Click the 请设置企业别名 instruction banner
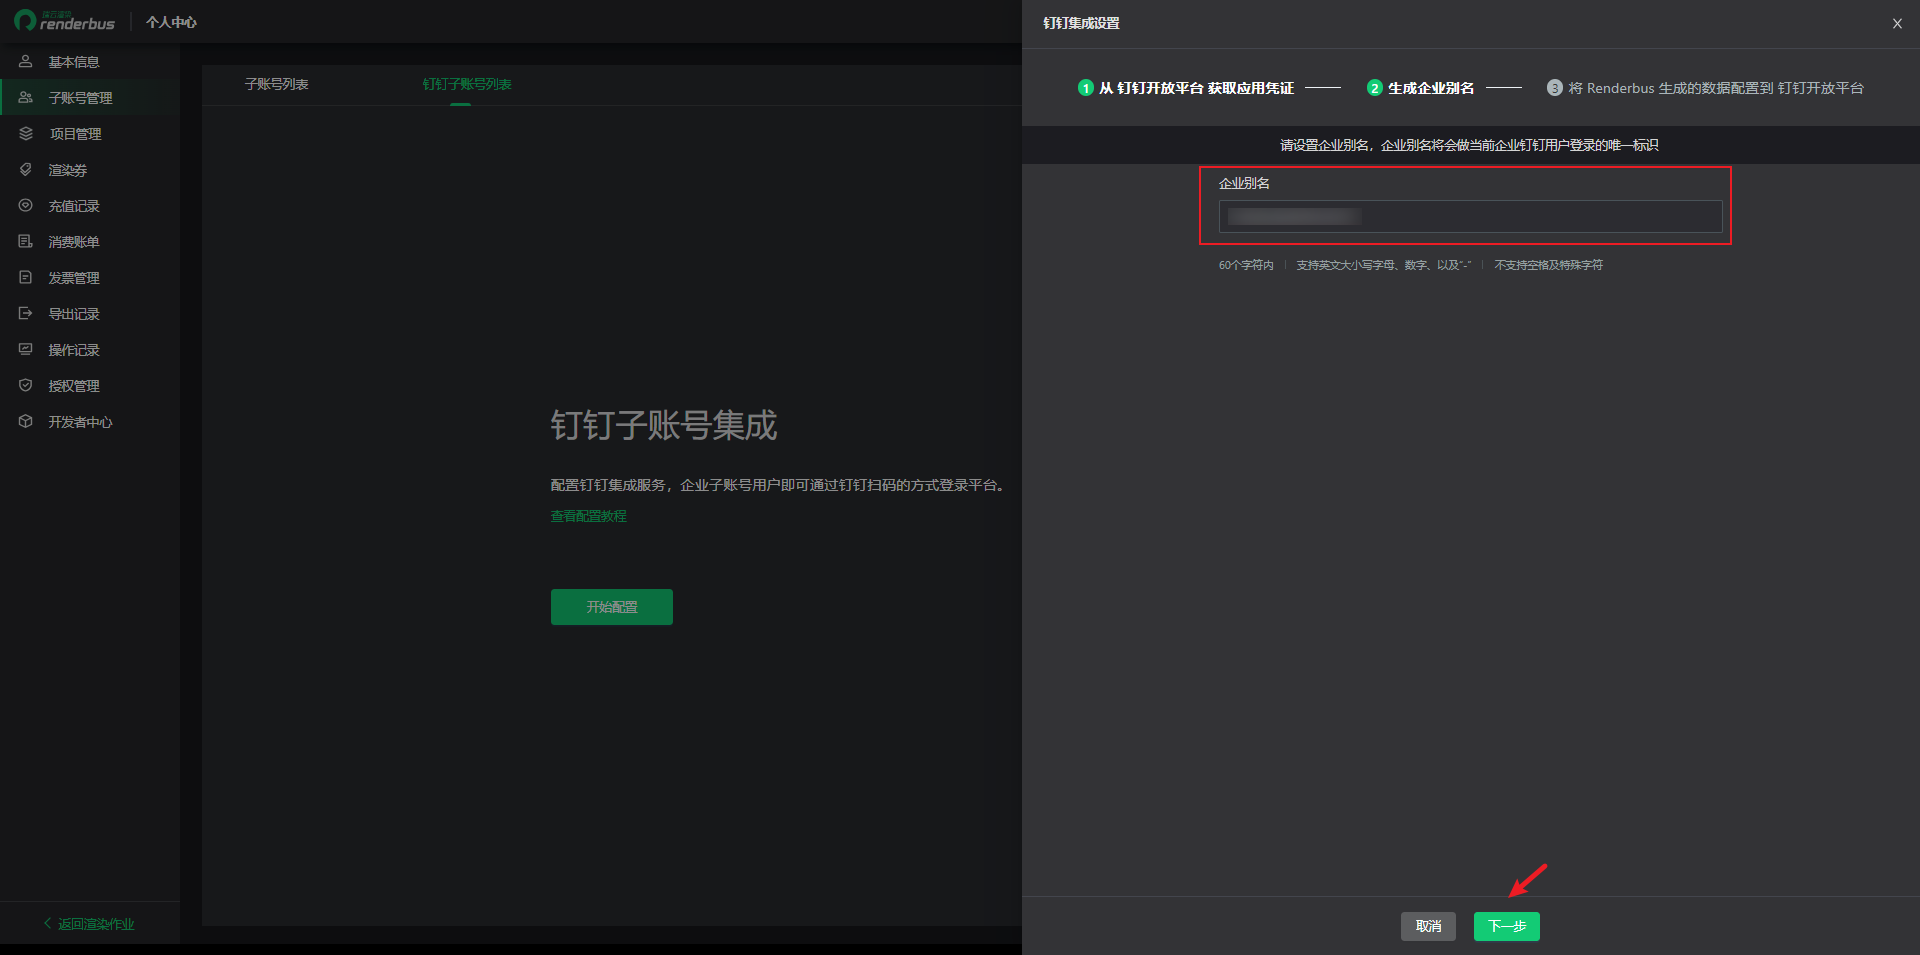 point(1470,145)
